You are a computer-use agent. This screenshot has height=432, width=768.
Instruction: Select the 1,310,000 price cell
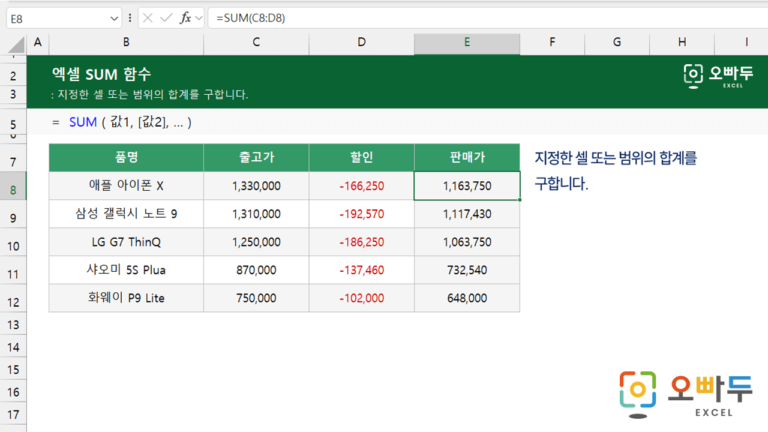click(x=256, y=214)
